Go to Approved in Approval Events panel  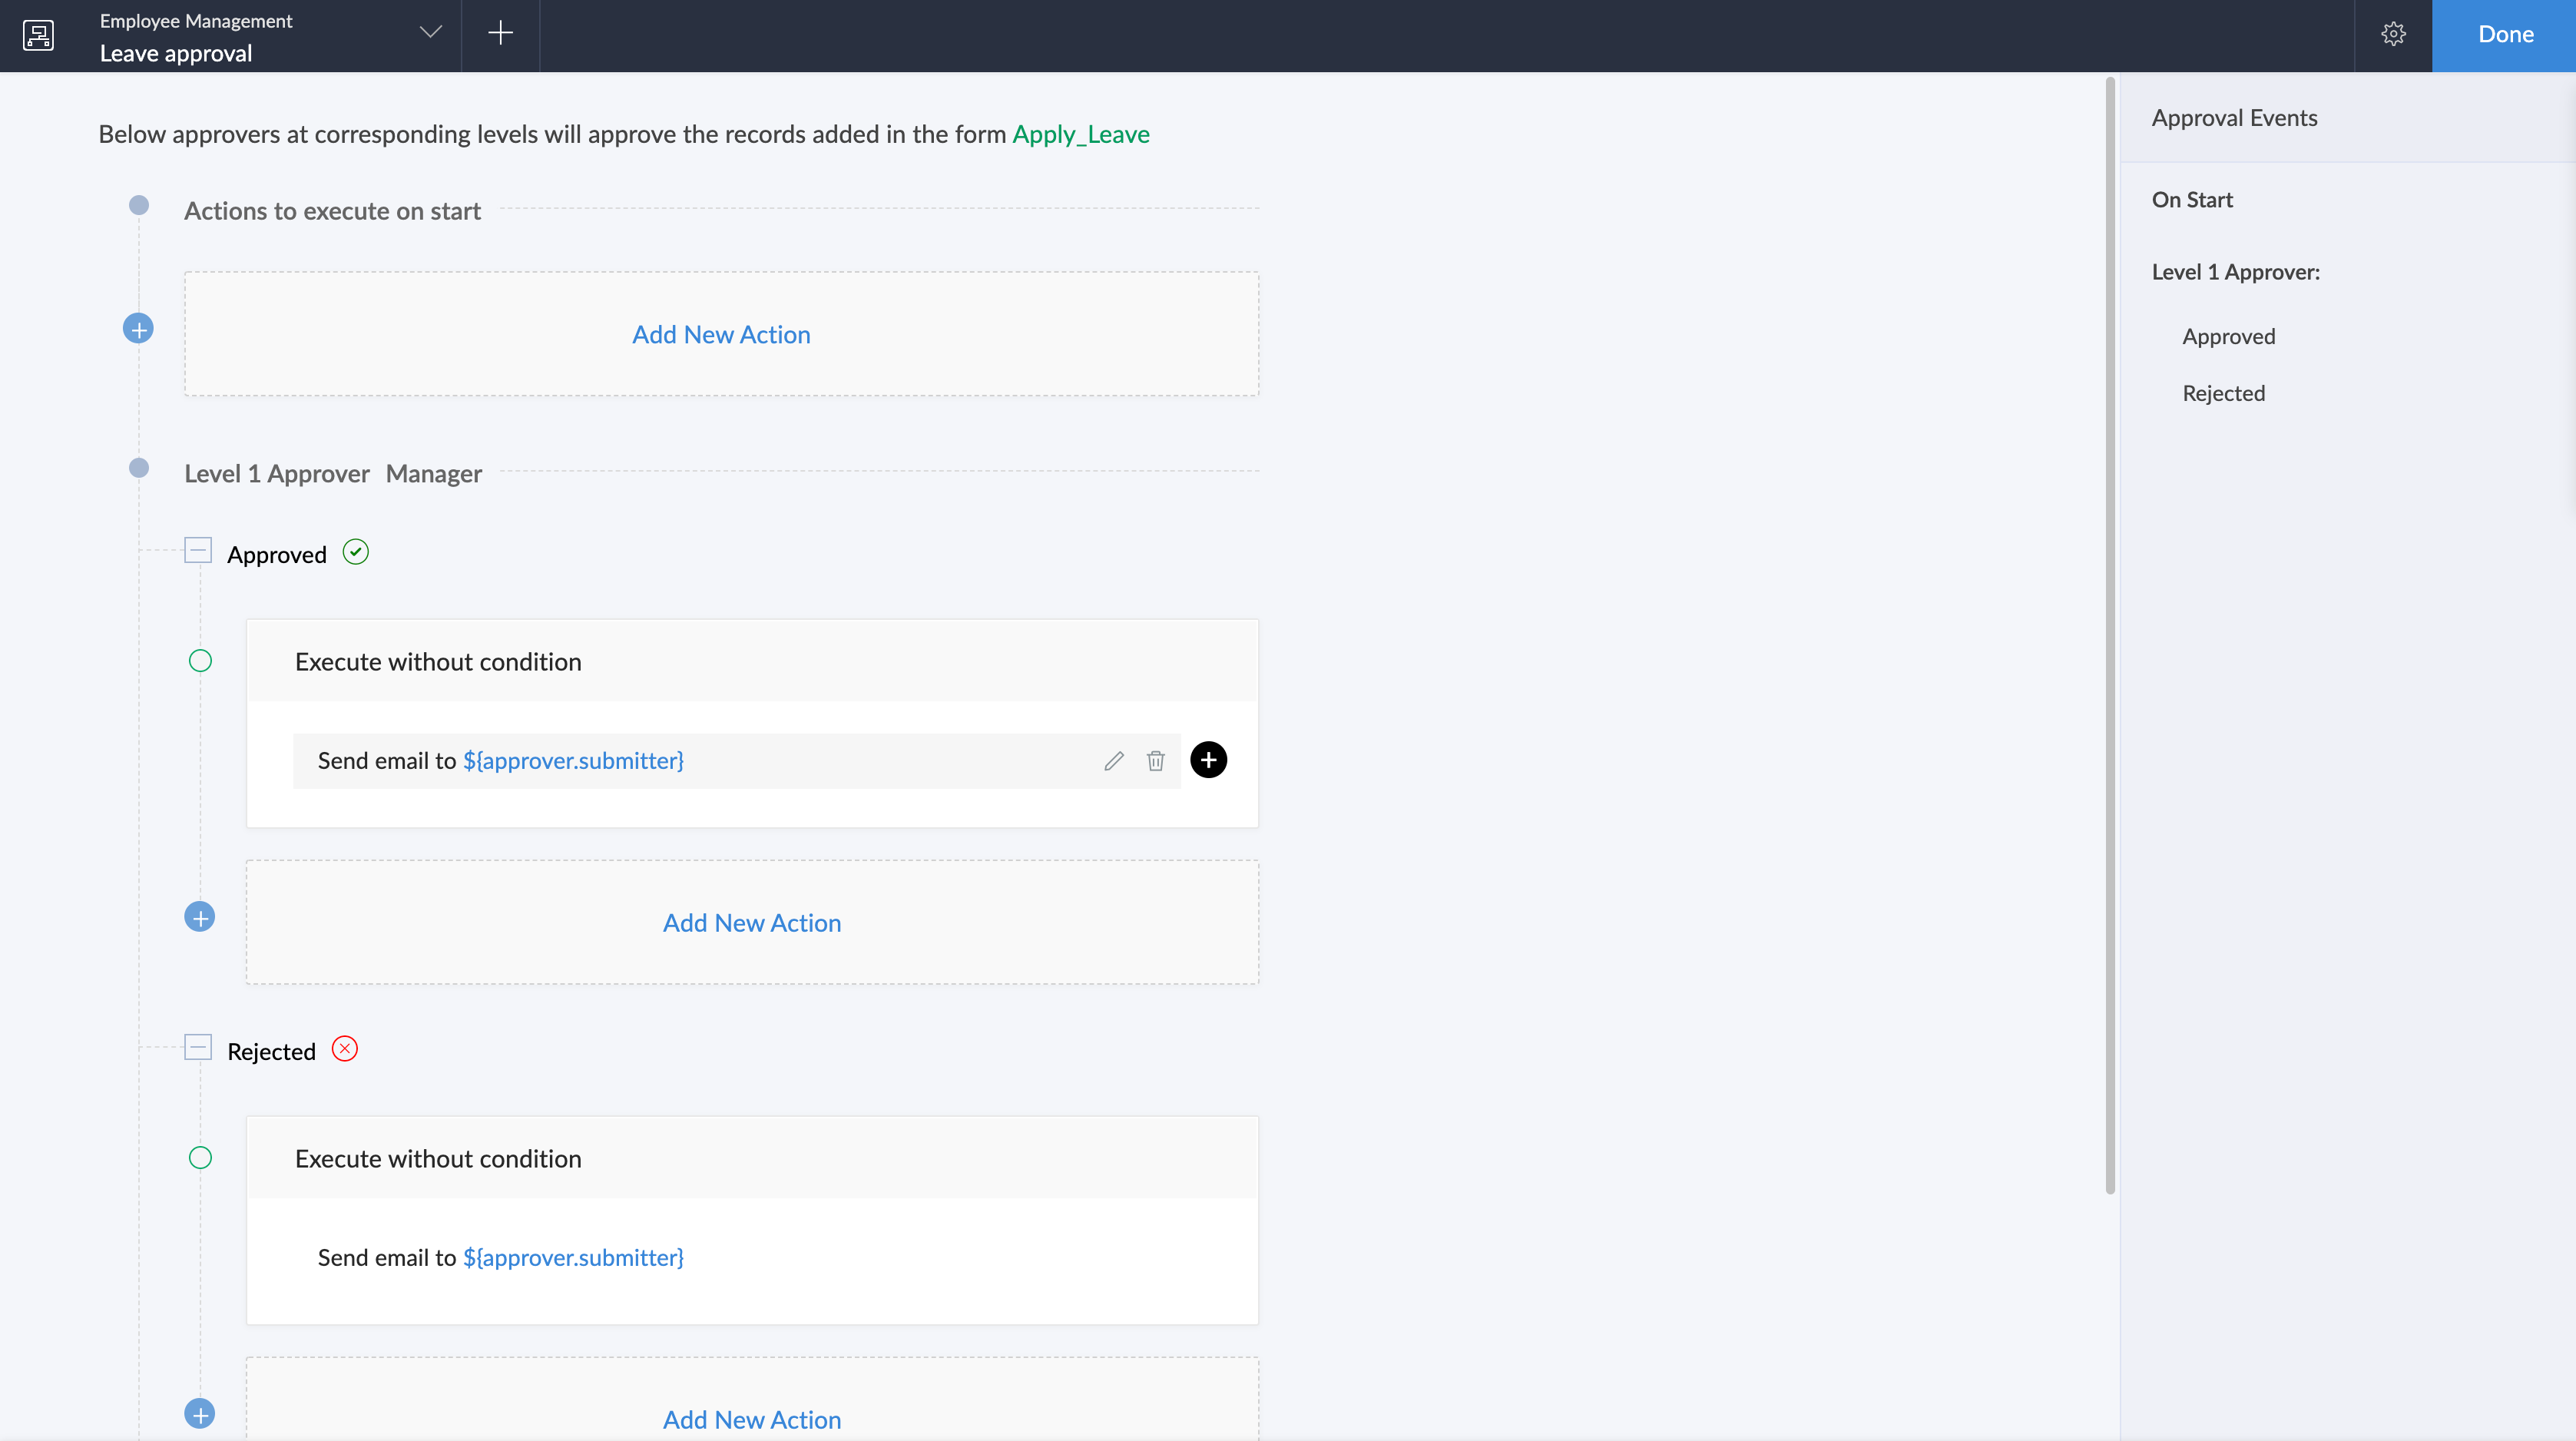pos(2228,336)
